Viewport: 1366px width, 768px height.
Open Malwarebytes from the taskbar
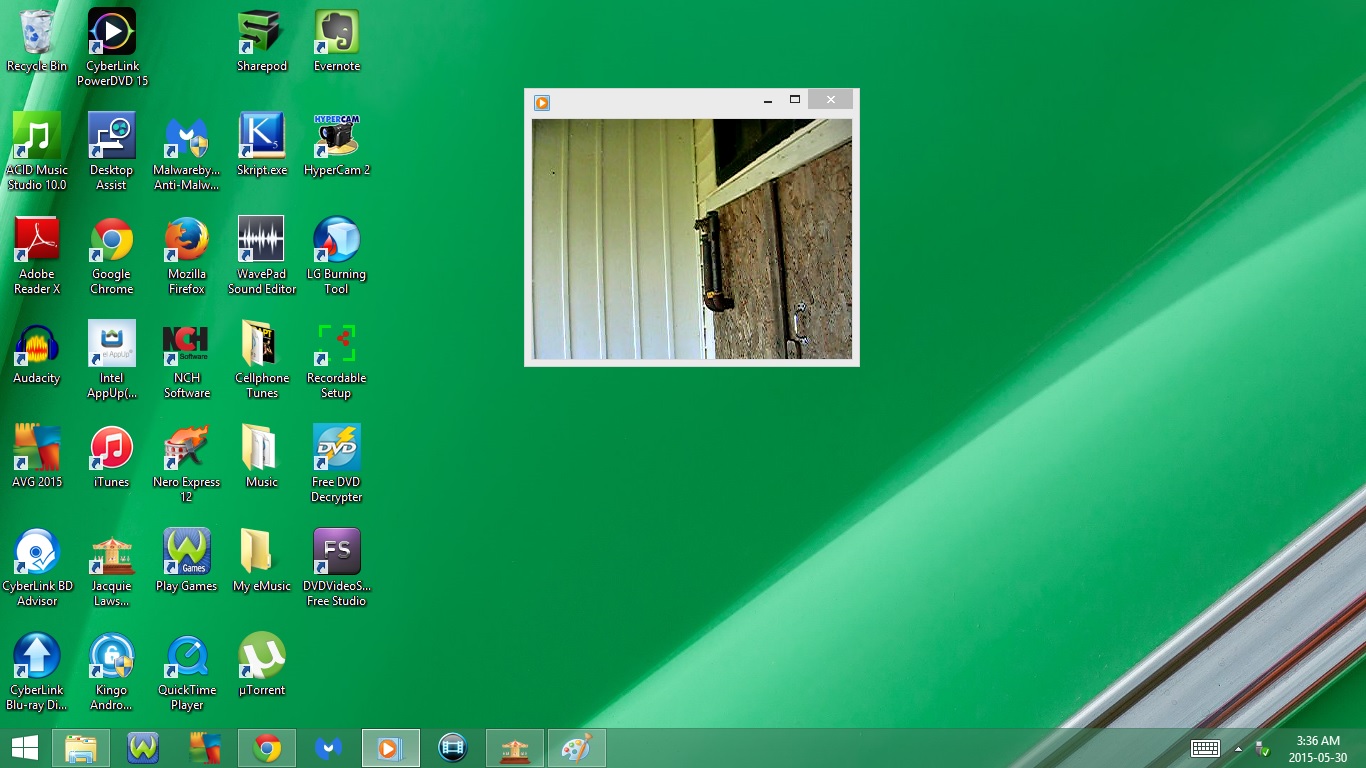click(x=329, y=748)
